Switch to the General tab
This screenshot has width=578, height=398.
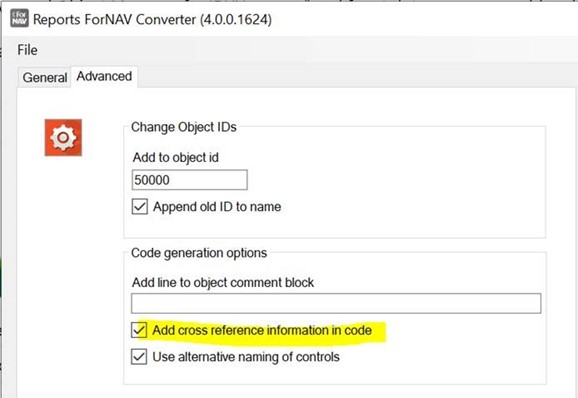coord(45,77)
